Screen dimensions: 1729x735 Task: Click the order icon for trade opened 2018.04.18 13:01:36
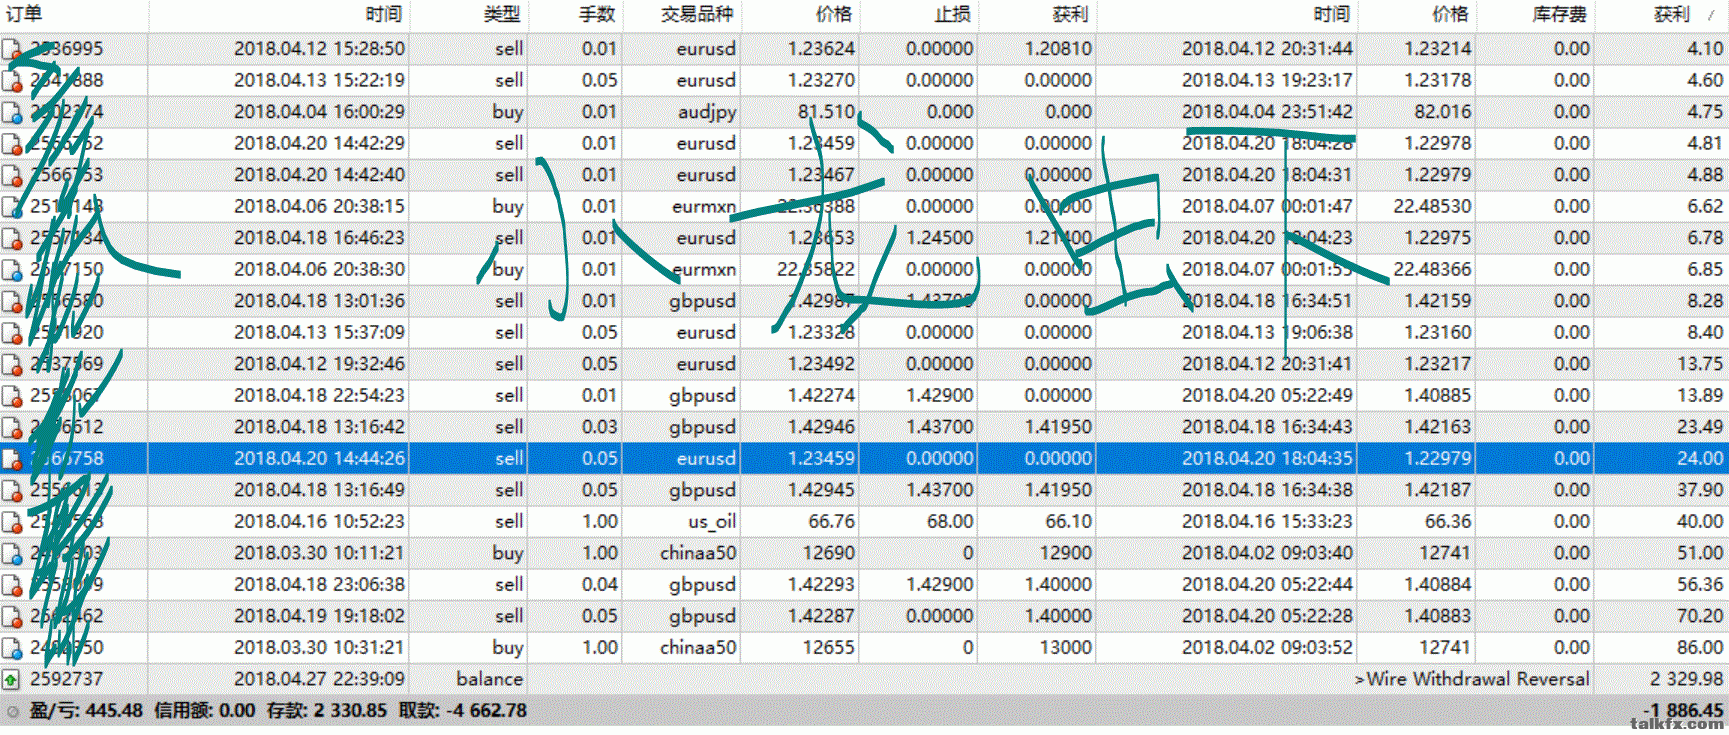coord(12,301)
